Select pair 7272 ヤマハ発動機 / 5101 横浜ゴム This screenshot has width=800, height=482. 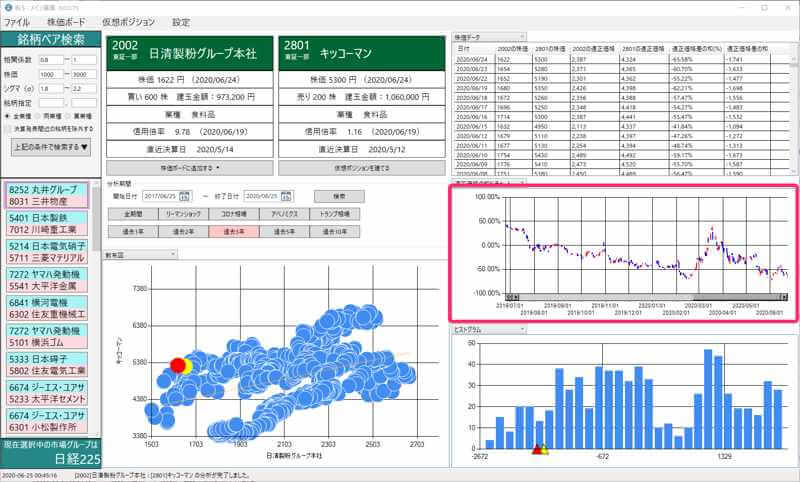click(x=47, y=337)
